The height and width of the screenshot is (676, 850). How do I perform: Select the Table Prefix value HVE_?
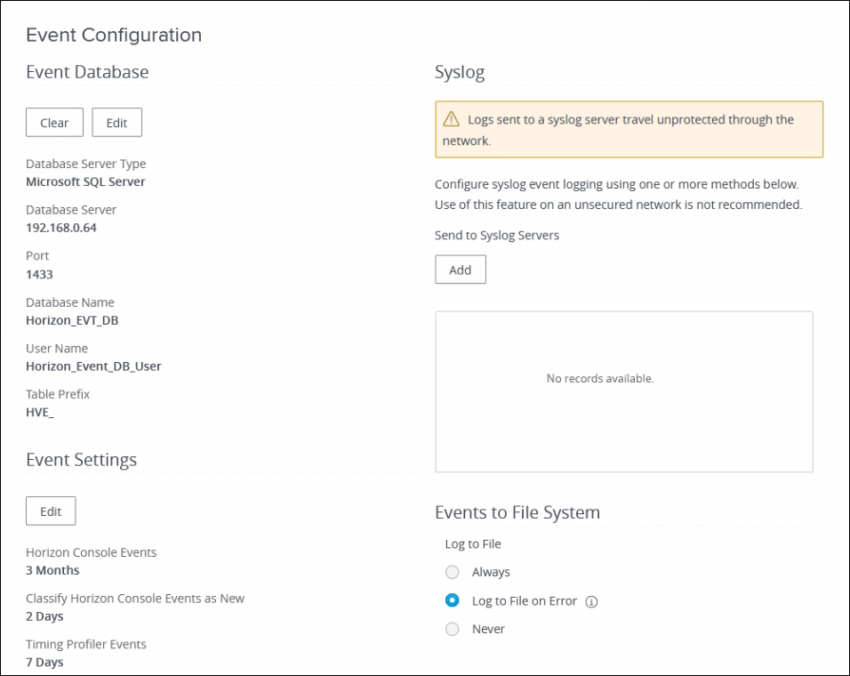pyautogui.click(x=40, y=412)
